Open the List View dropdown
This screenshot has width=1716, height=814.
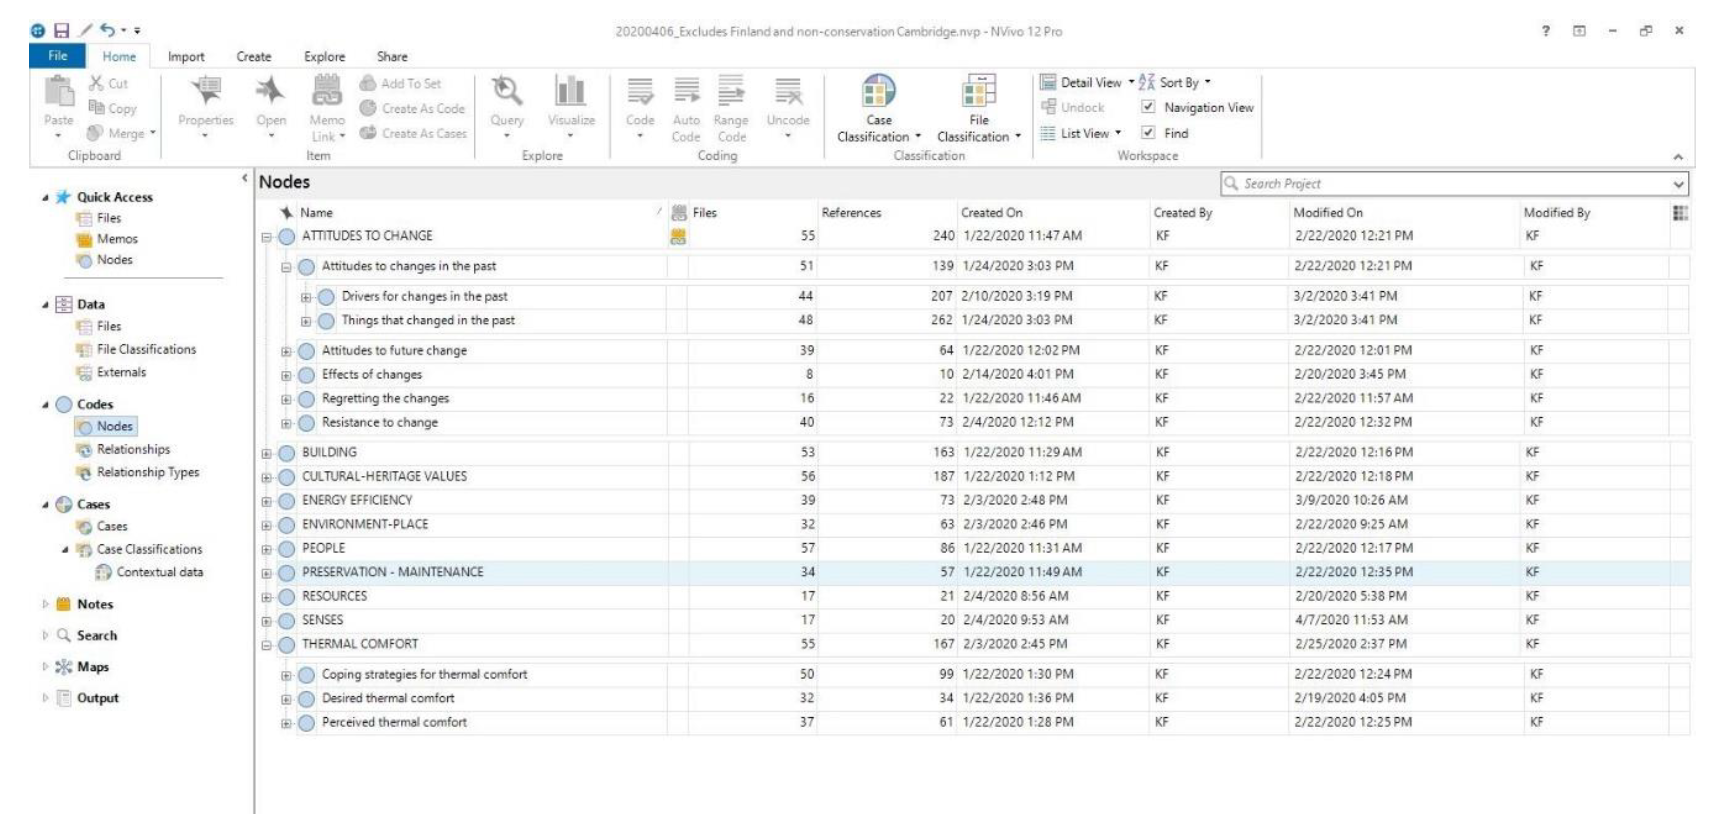coord(1081,133)
